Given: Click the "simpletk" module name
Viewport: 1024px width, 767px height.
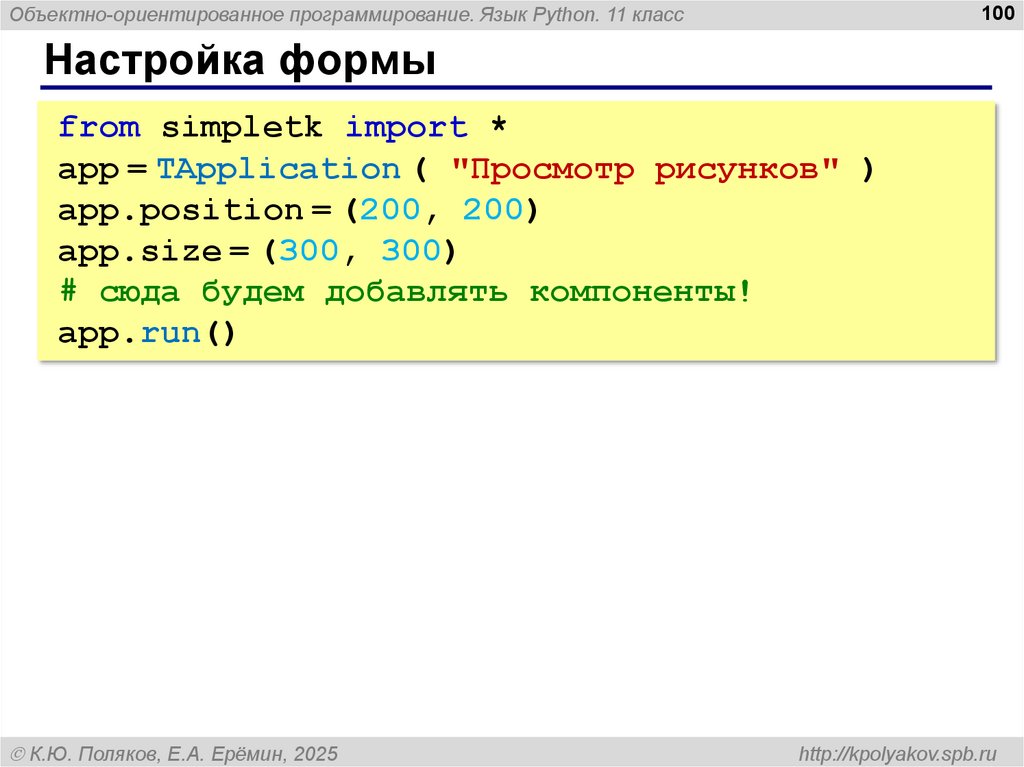Looking at the screenshot, I should click(x=243, y=128).
